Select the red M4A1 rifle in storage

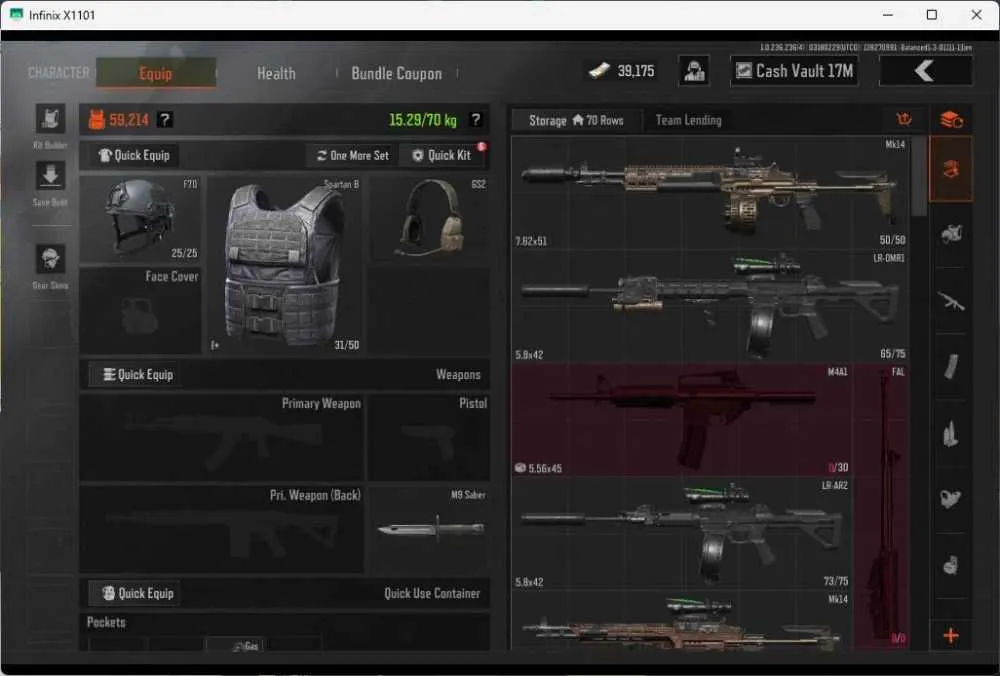coord(681,420)
